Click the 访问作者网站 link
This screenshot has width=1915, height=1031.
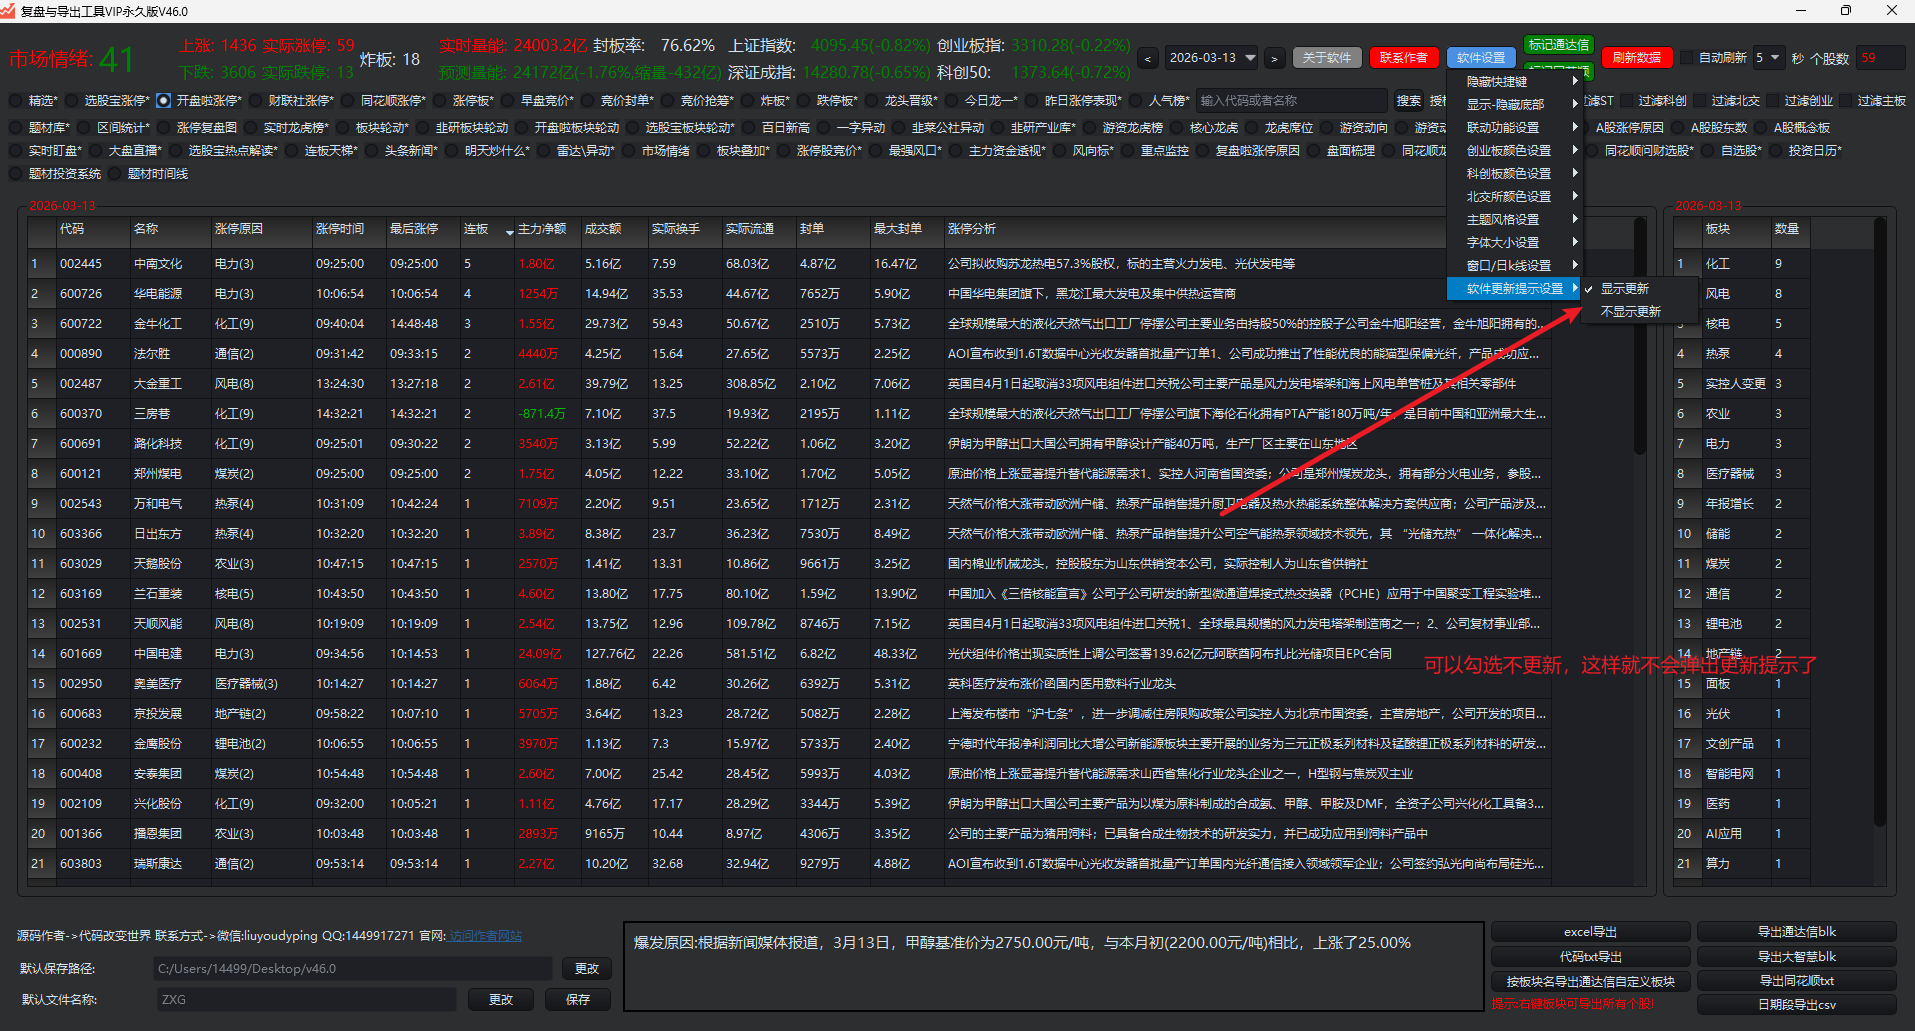pos(486,936)
